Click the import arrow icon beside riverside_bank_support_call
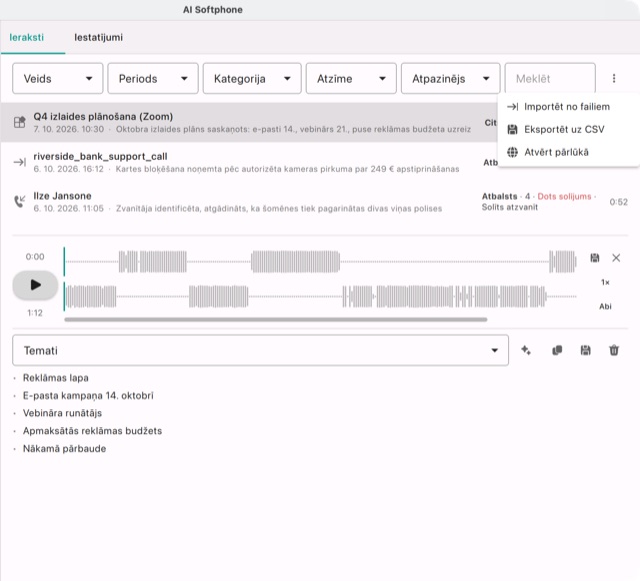This screenshot has width=640, height=581. (19, 162)
